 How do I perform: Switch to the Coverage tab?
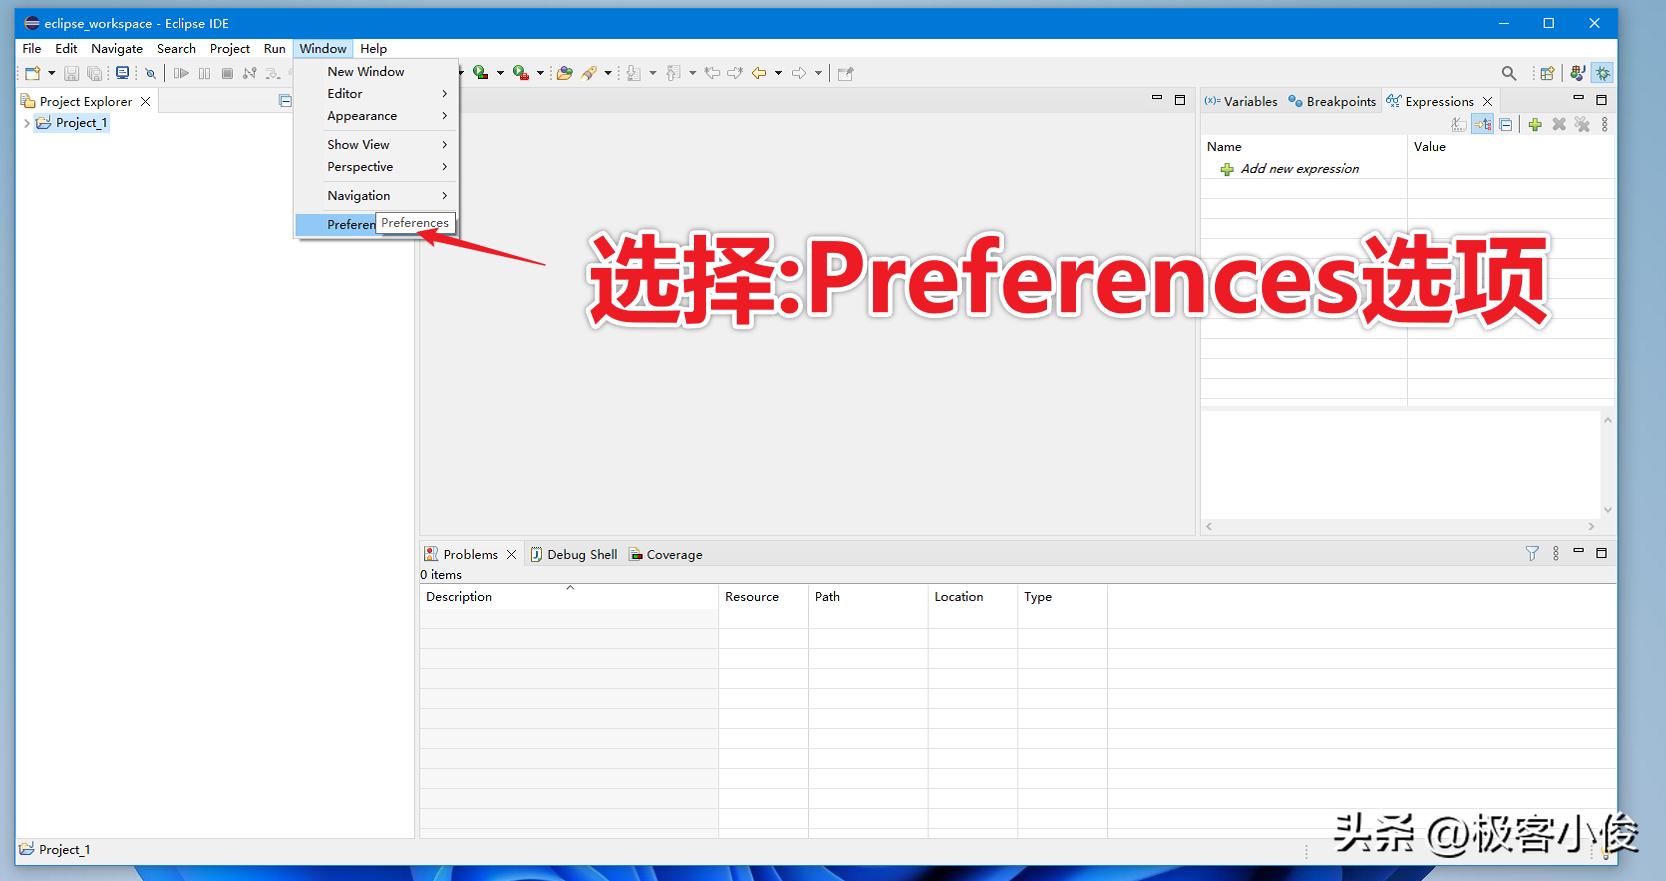pyautogui.click(x=665, y=554)
